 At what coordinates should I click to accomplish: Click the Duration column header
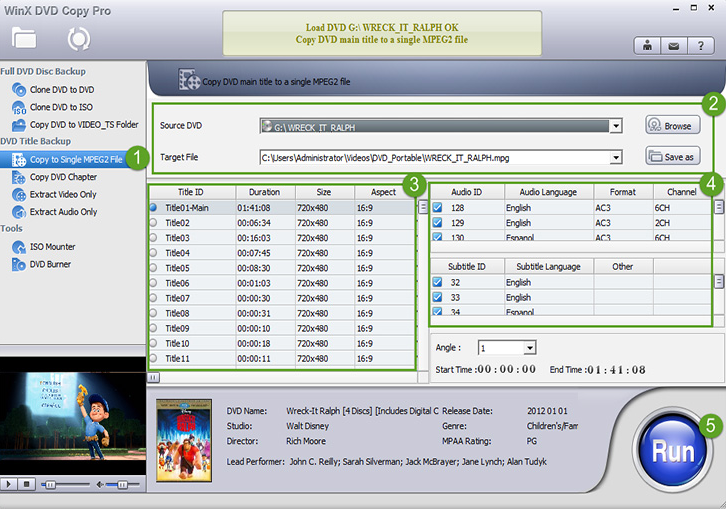coord(265,192)
